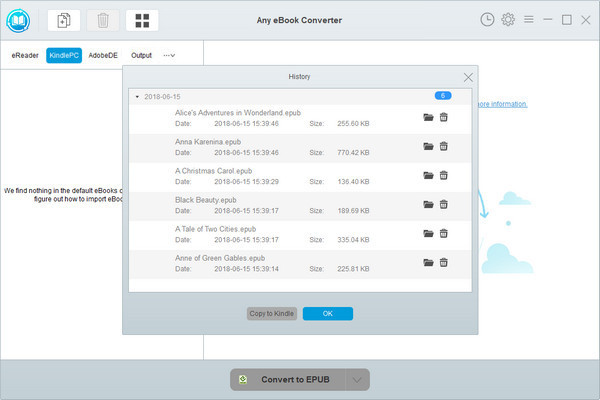Switch to AdobeDE tab

103,56
